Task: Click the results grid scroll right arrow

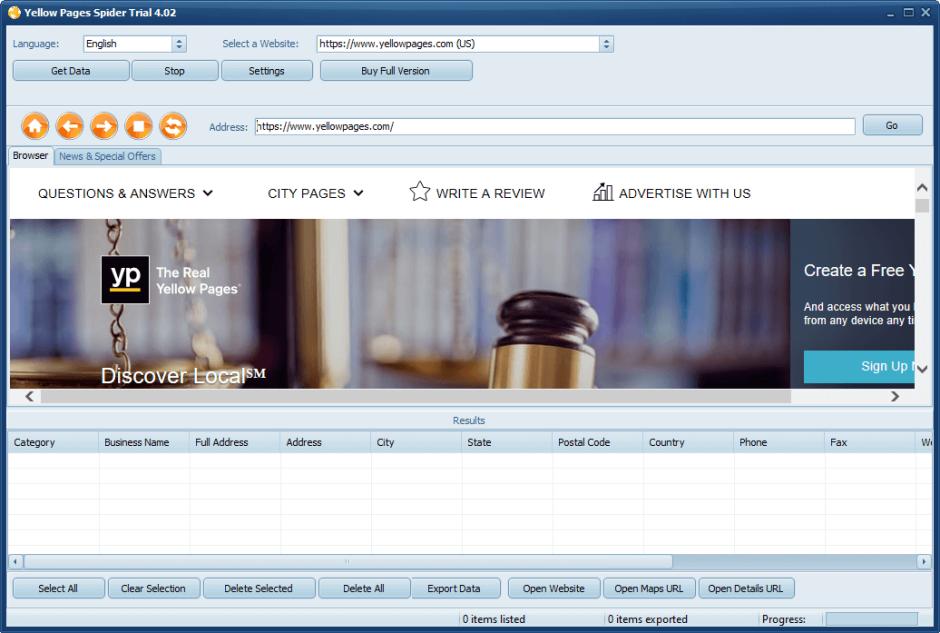Action: (924, 562)
